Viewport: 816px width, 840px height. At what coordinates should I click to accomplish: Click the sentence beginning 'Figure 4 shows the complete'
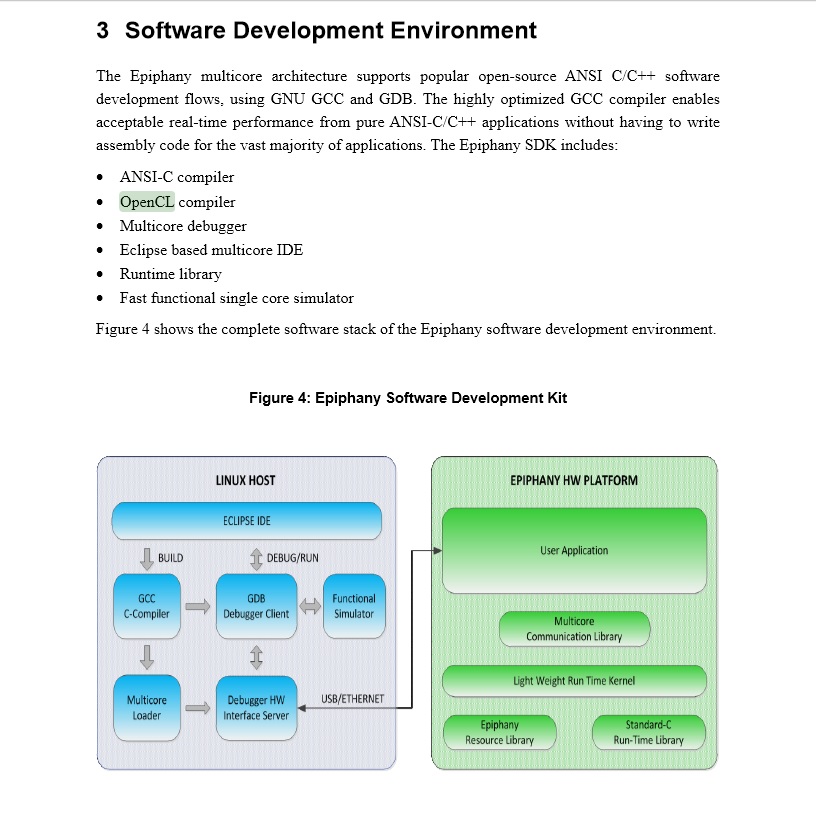pos(406,329)
